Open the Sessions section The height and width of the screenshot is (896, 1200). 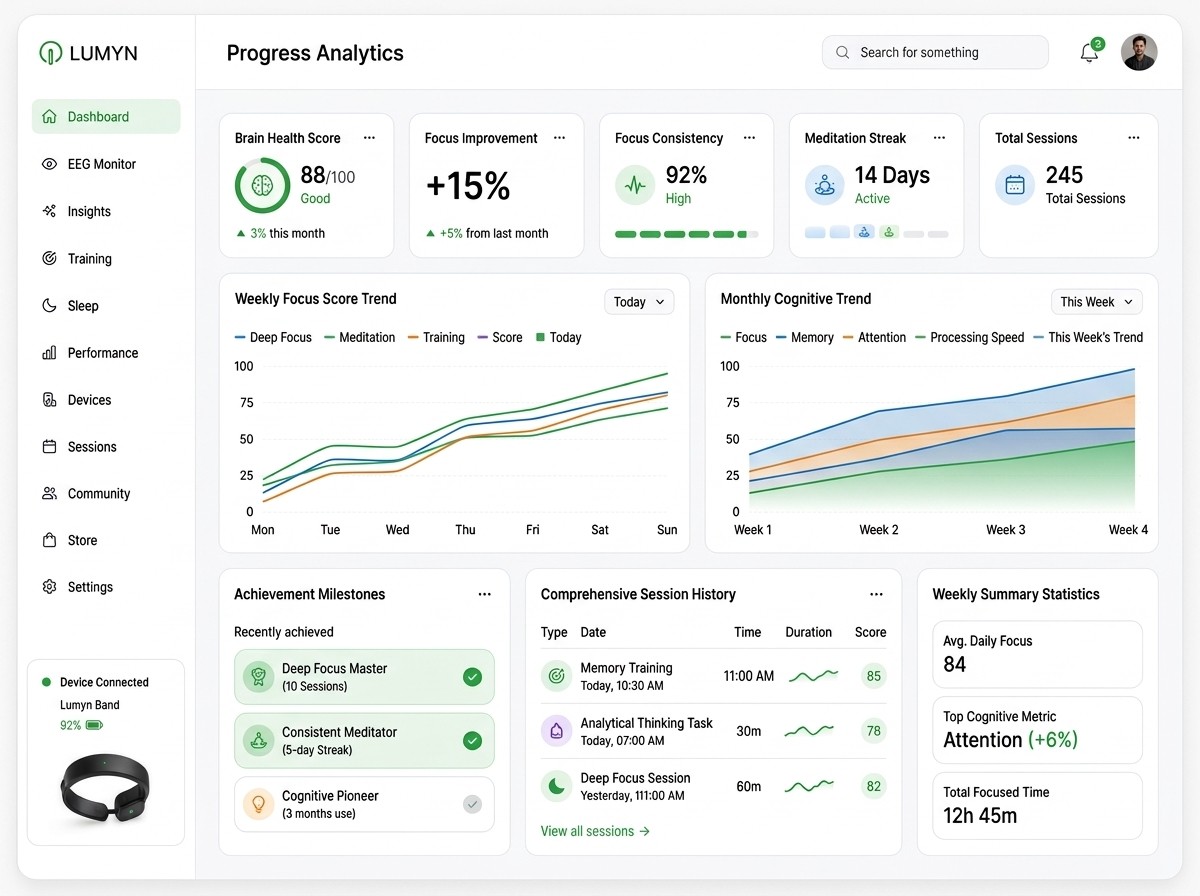tap(106, 447)
